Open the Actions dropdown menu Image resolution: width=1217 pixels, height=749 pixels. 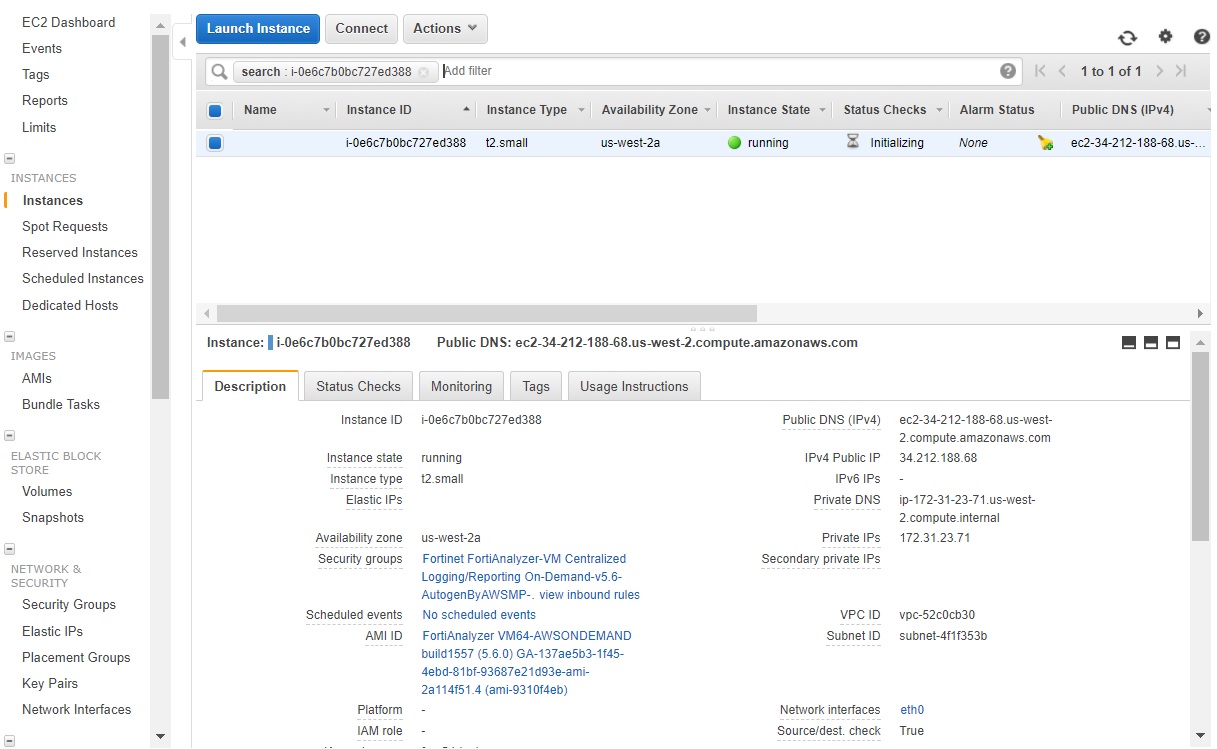click(444, 28)
